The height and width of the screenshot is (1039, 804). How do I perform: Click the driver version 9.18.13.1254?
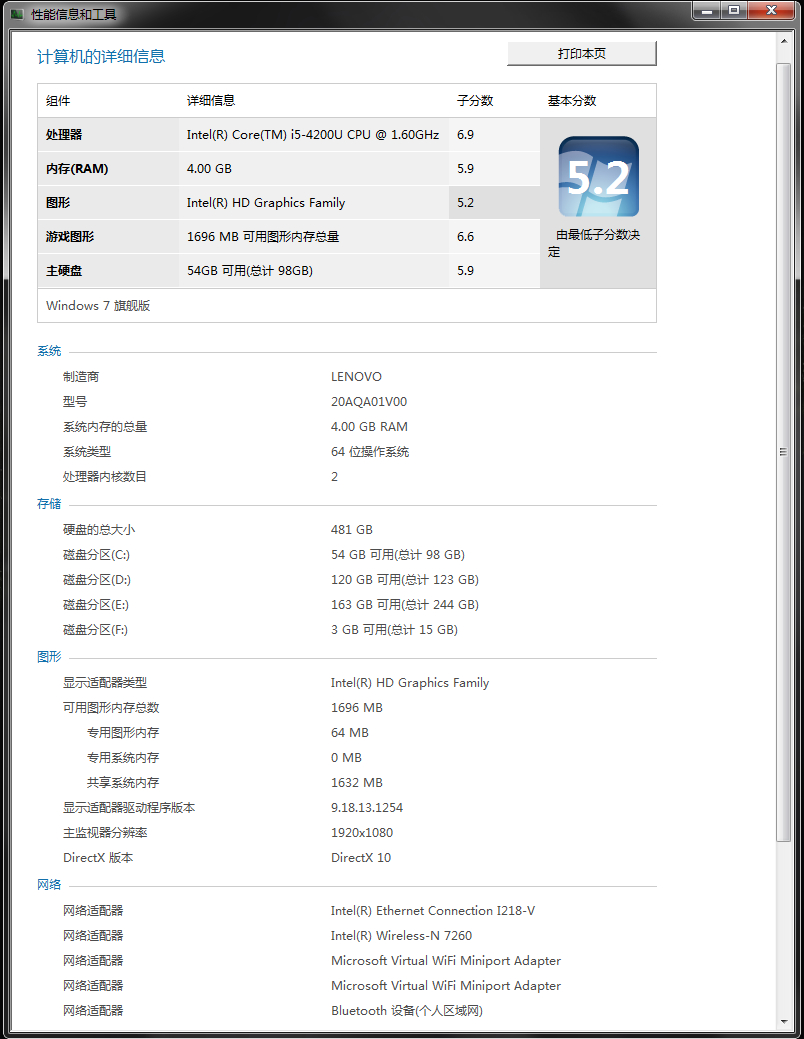[x=367, y=808]
